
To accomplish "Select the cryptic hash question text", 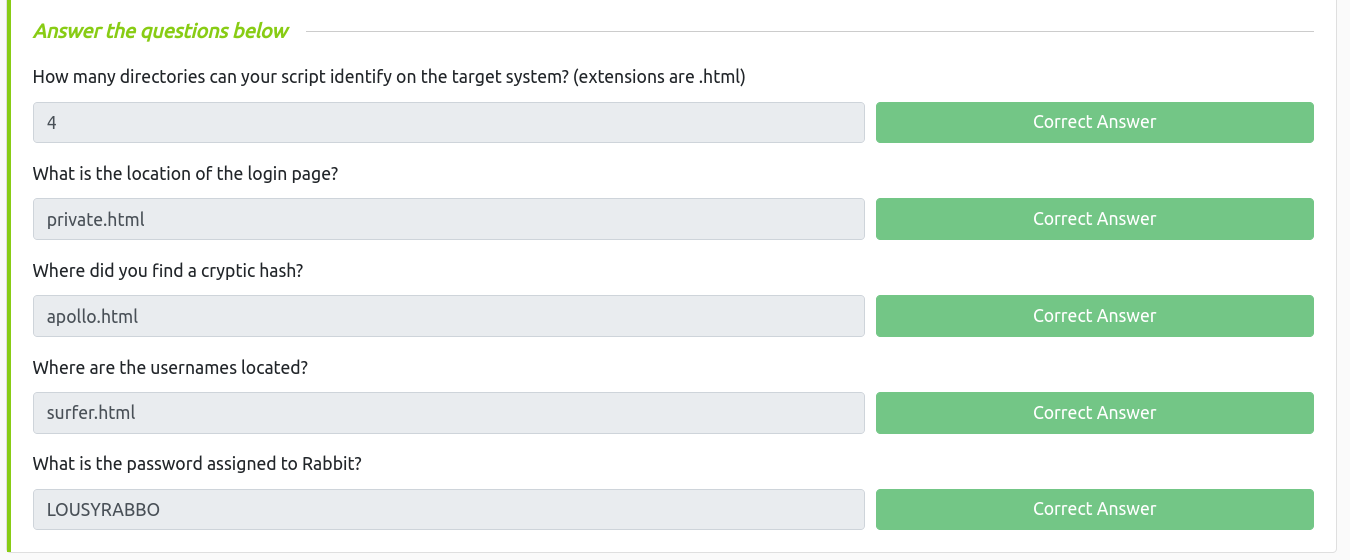I will pos(167,271).
